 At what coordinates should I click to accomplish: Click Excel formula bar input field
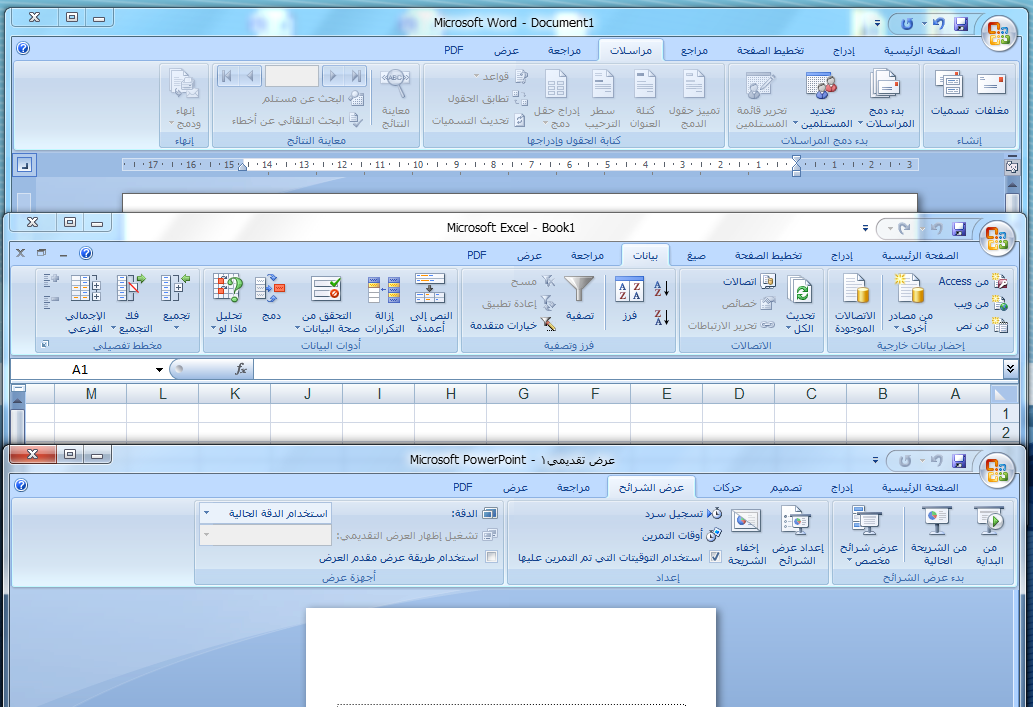pos(626,369)
